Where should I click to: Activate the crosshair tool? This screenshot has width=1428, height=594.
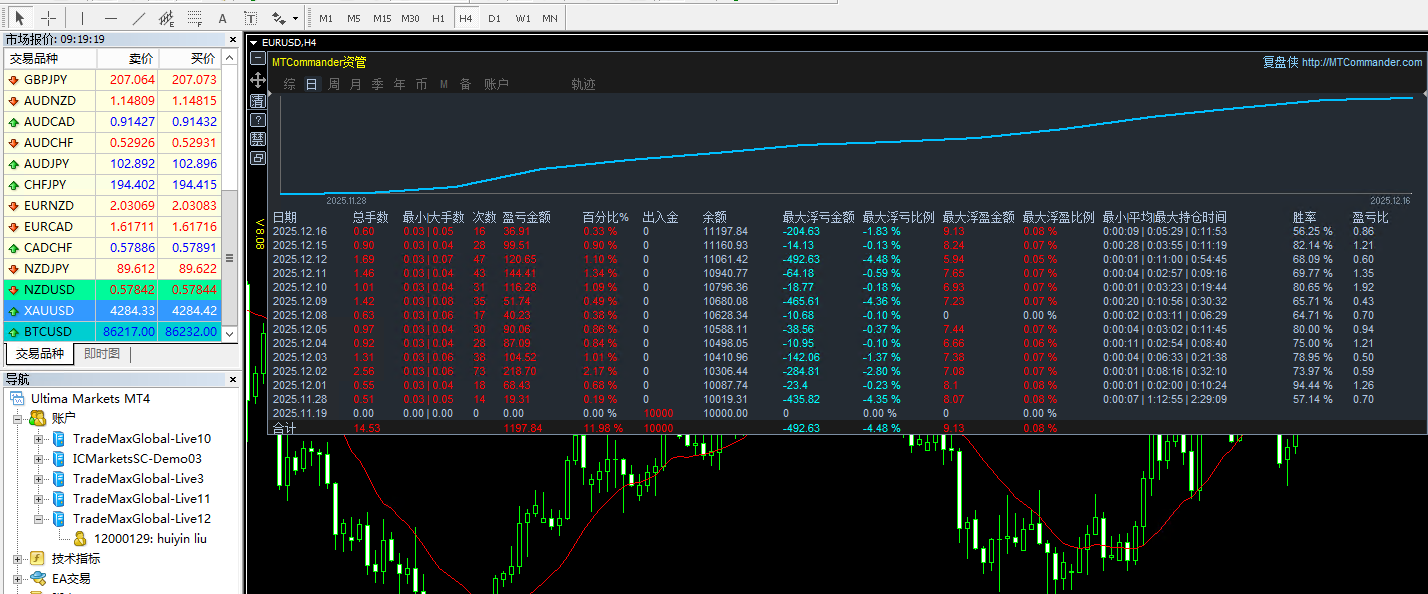48,18
